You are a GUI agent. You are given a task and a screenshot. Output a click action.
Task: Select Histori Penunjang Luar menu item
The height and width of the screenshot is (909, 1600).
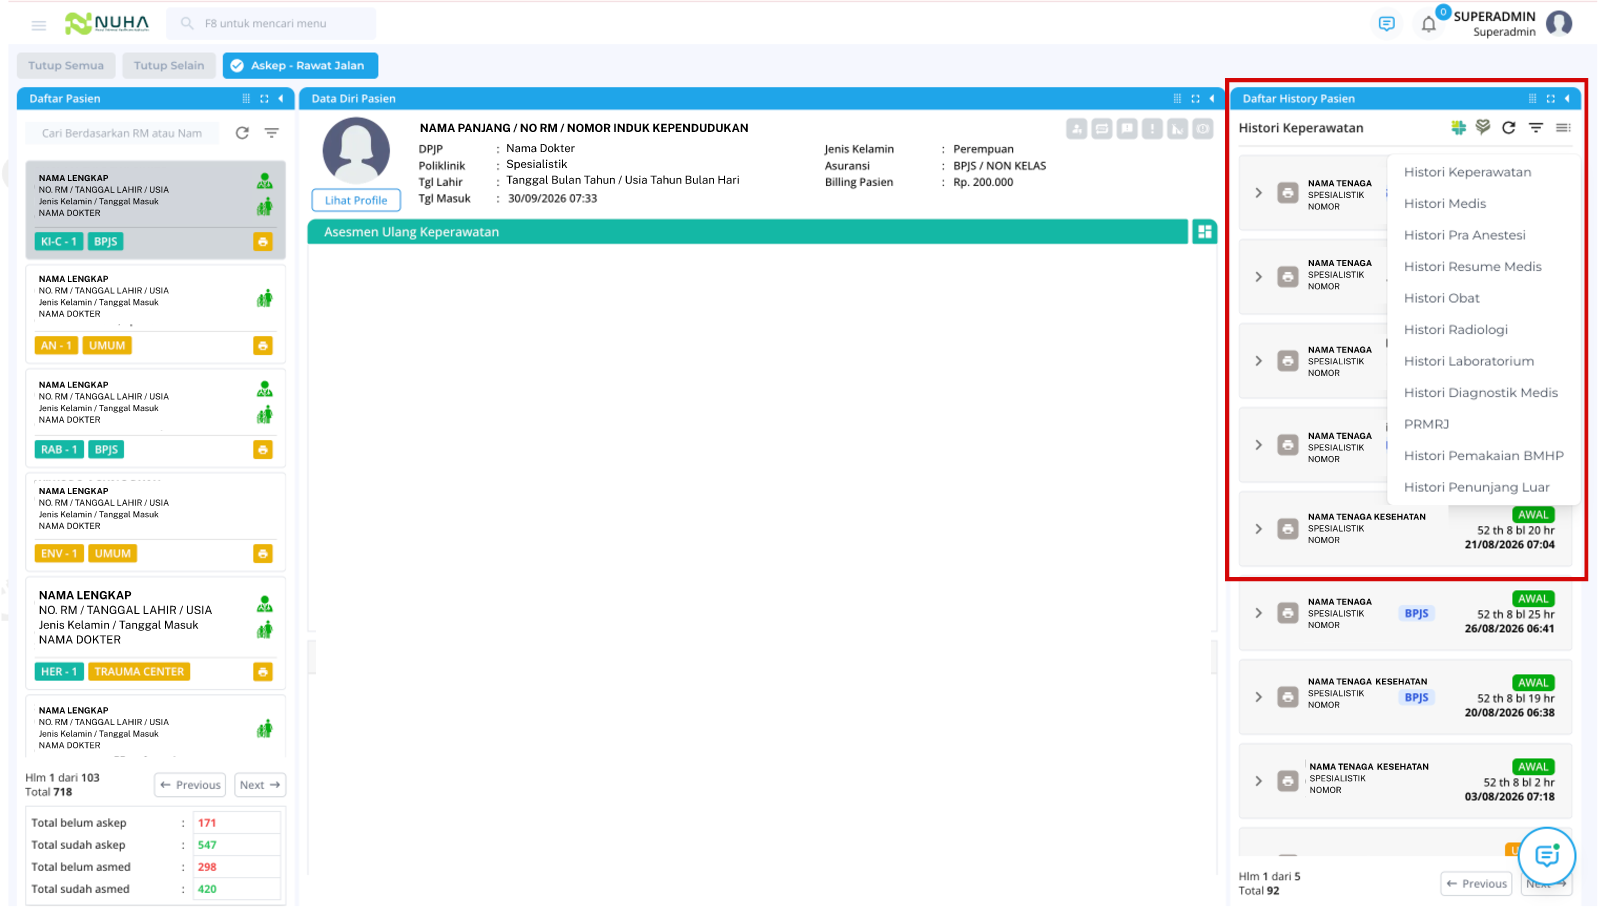click(1476, 487)
